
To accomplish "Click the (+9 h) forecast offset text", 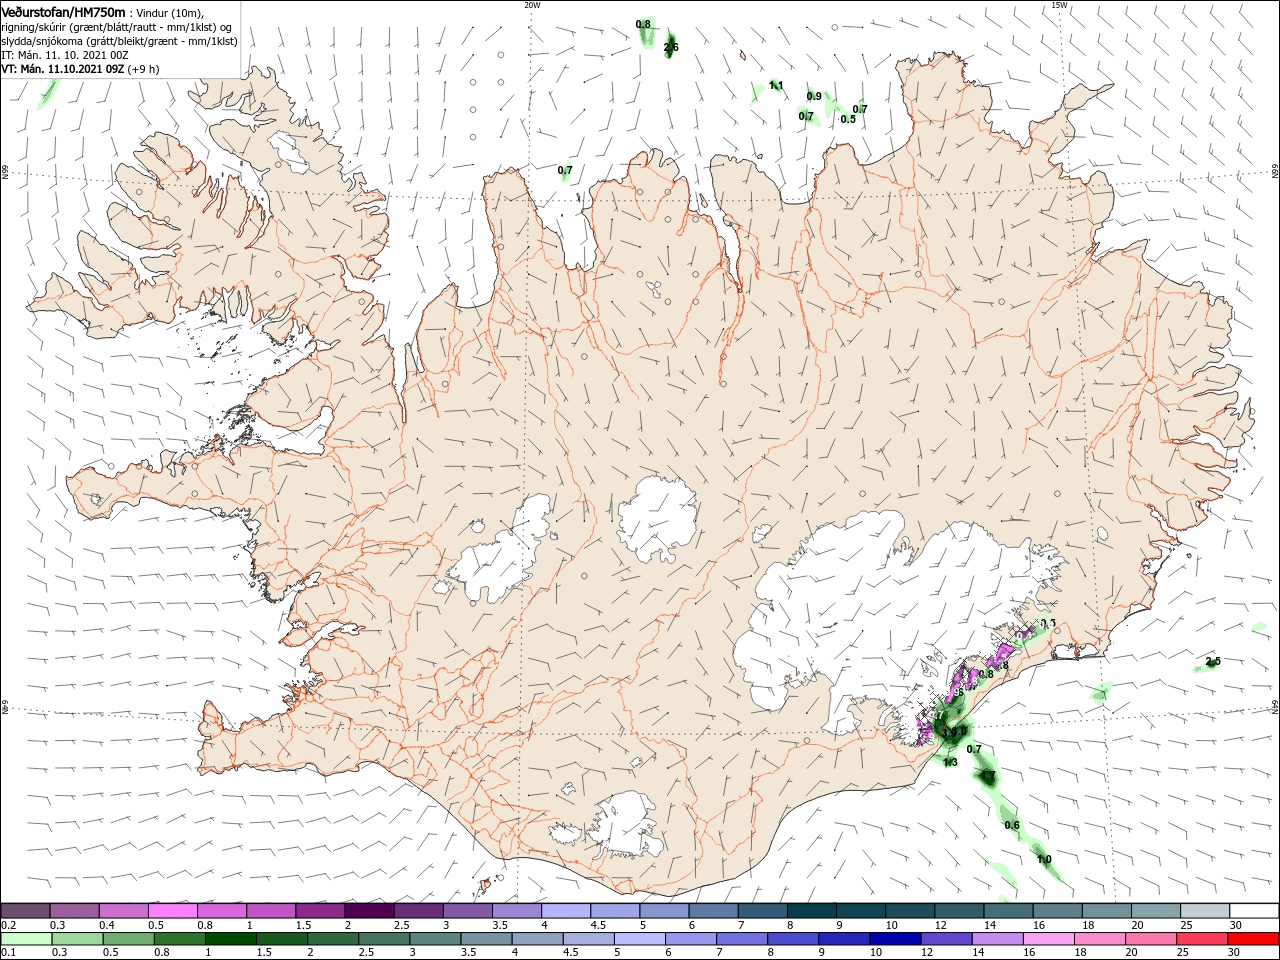I will 143,69.
